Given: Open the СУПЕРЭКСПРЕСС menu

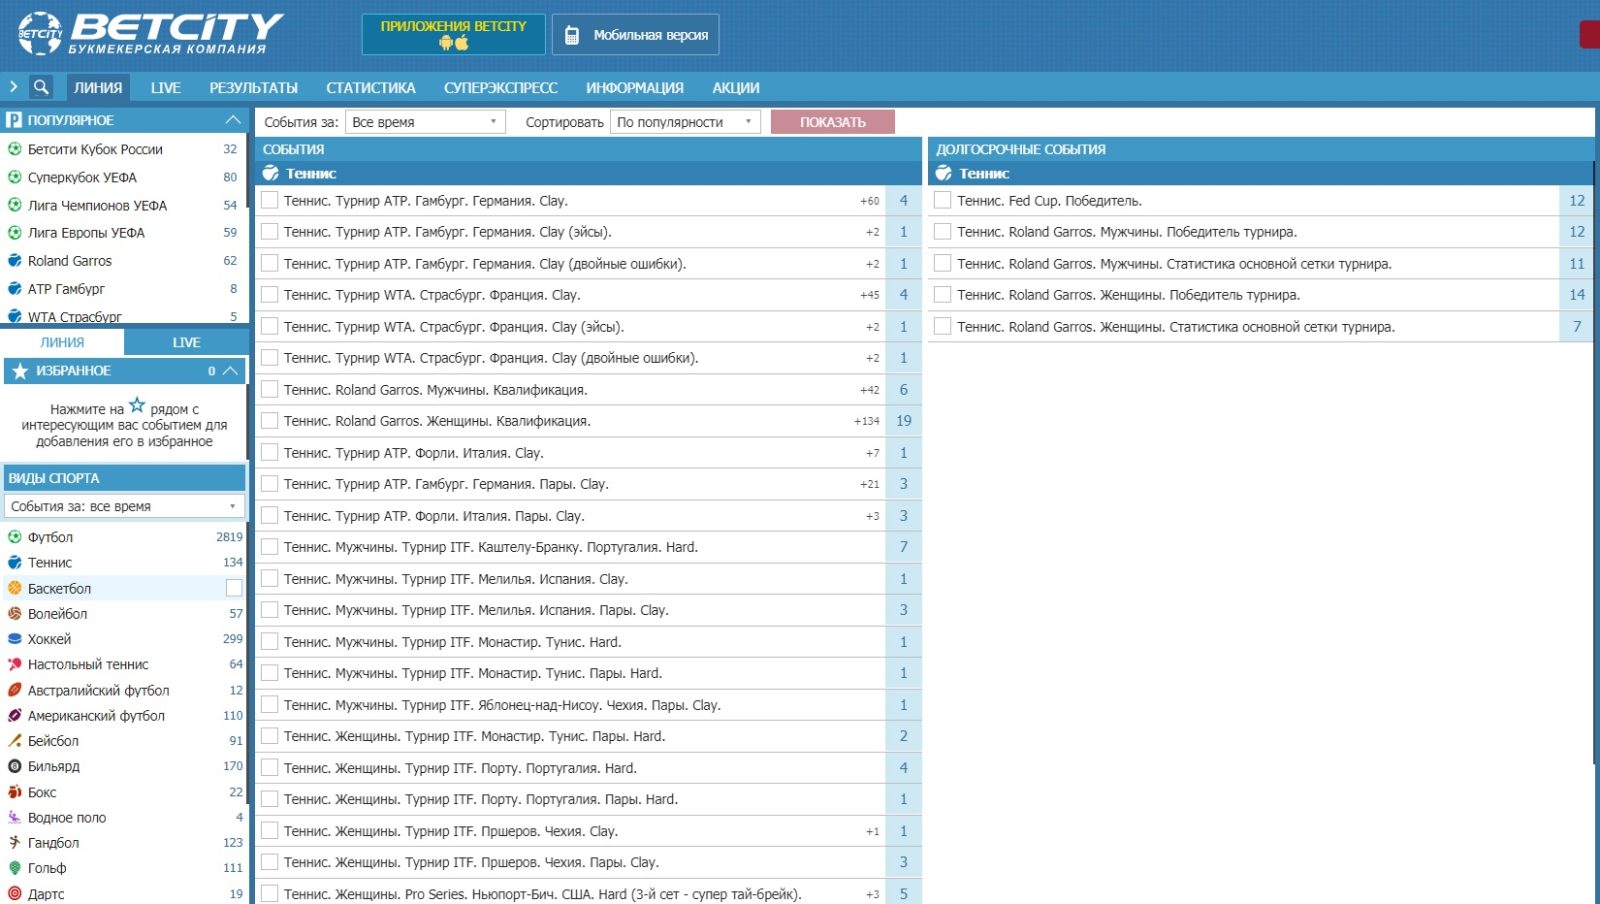Looking at the screenshot, I should [501, 87].
